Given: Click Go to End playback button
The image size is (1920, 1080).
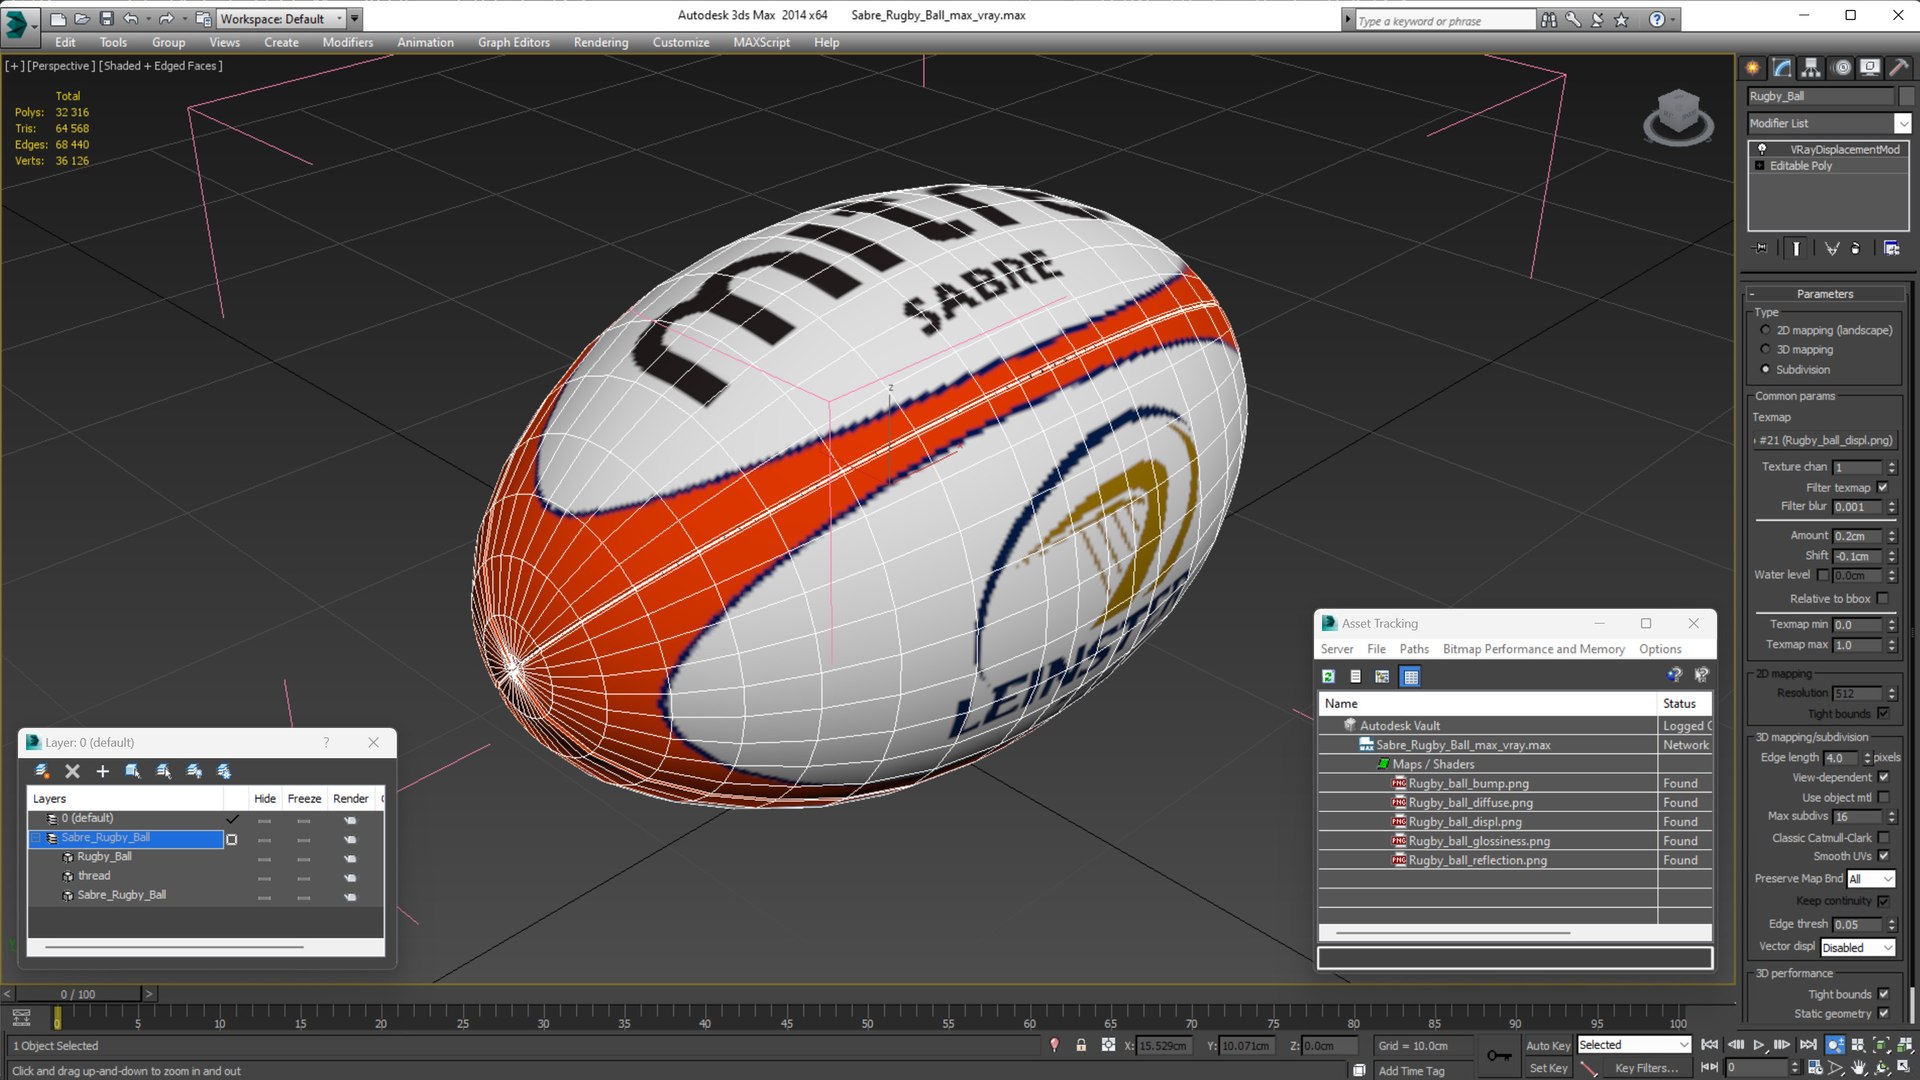Looking at the screenshot, I should (x=1807, y=1045).
